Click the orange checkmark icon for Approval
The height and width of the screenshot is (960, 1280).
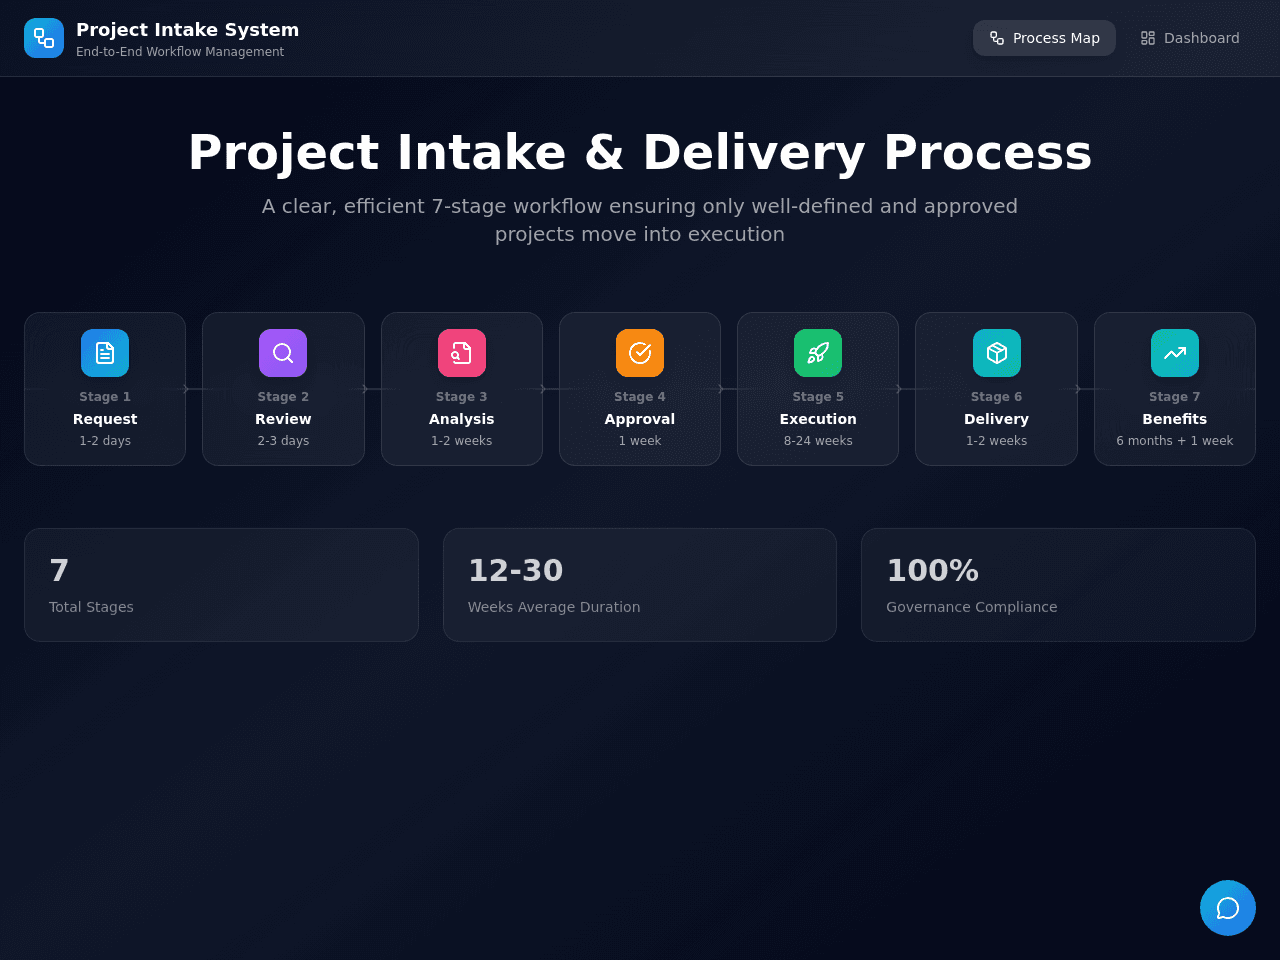640,353
